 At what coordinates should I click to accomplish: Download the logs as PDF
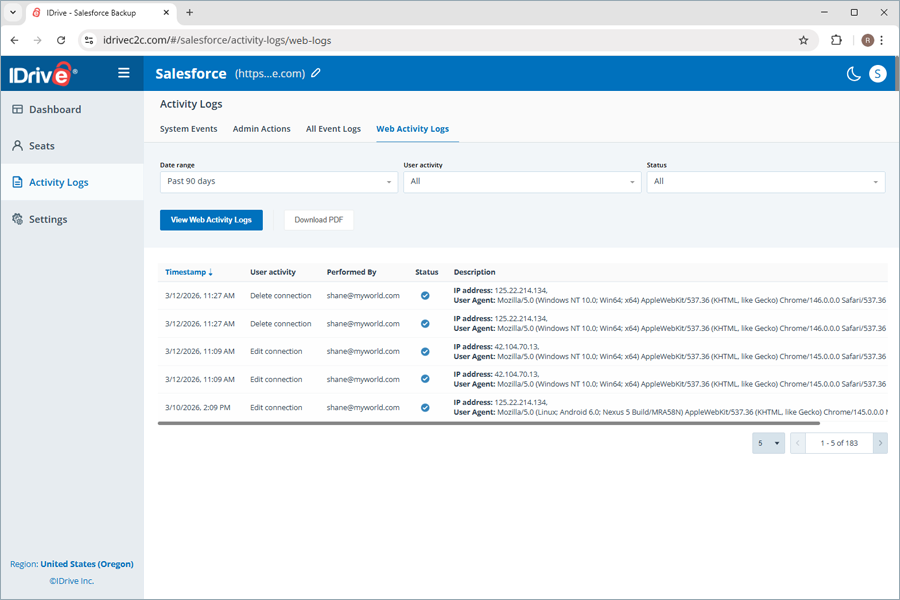(318, 220)
